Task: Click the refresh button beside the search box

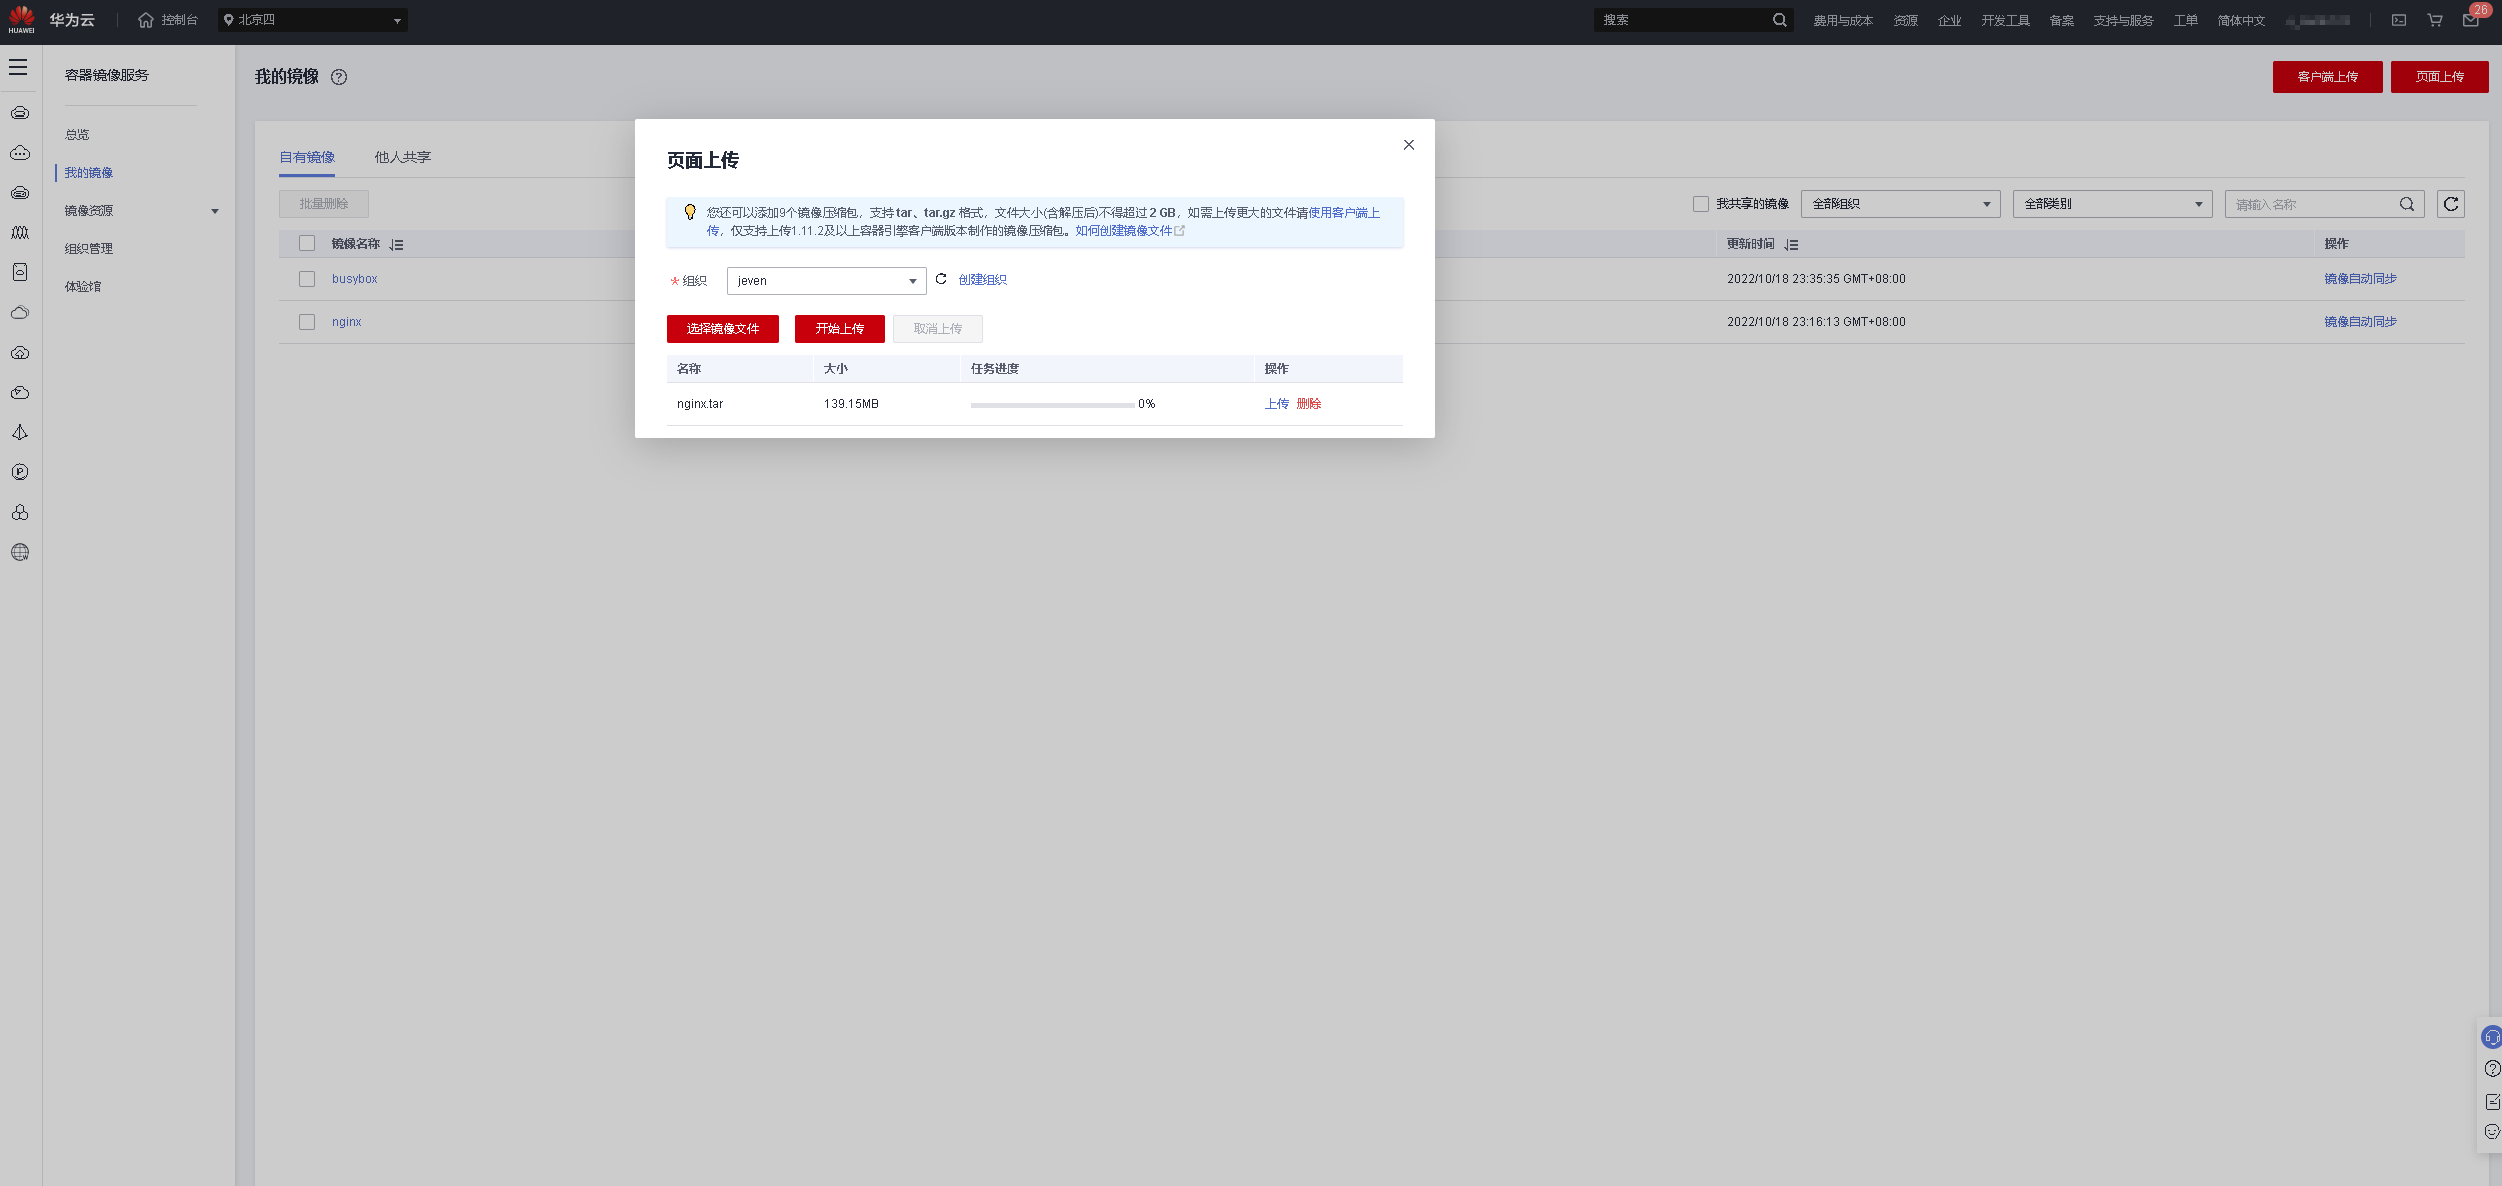Action: [2450, 204]
